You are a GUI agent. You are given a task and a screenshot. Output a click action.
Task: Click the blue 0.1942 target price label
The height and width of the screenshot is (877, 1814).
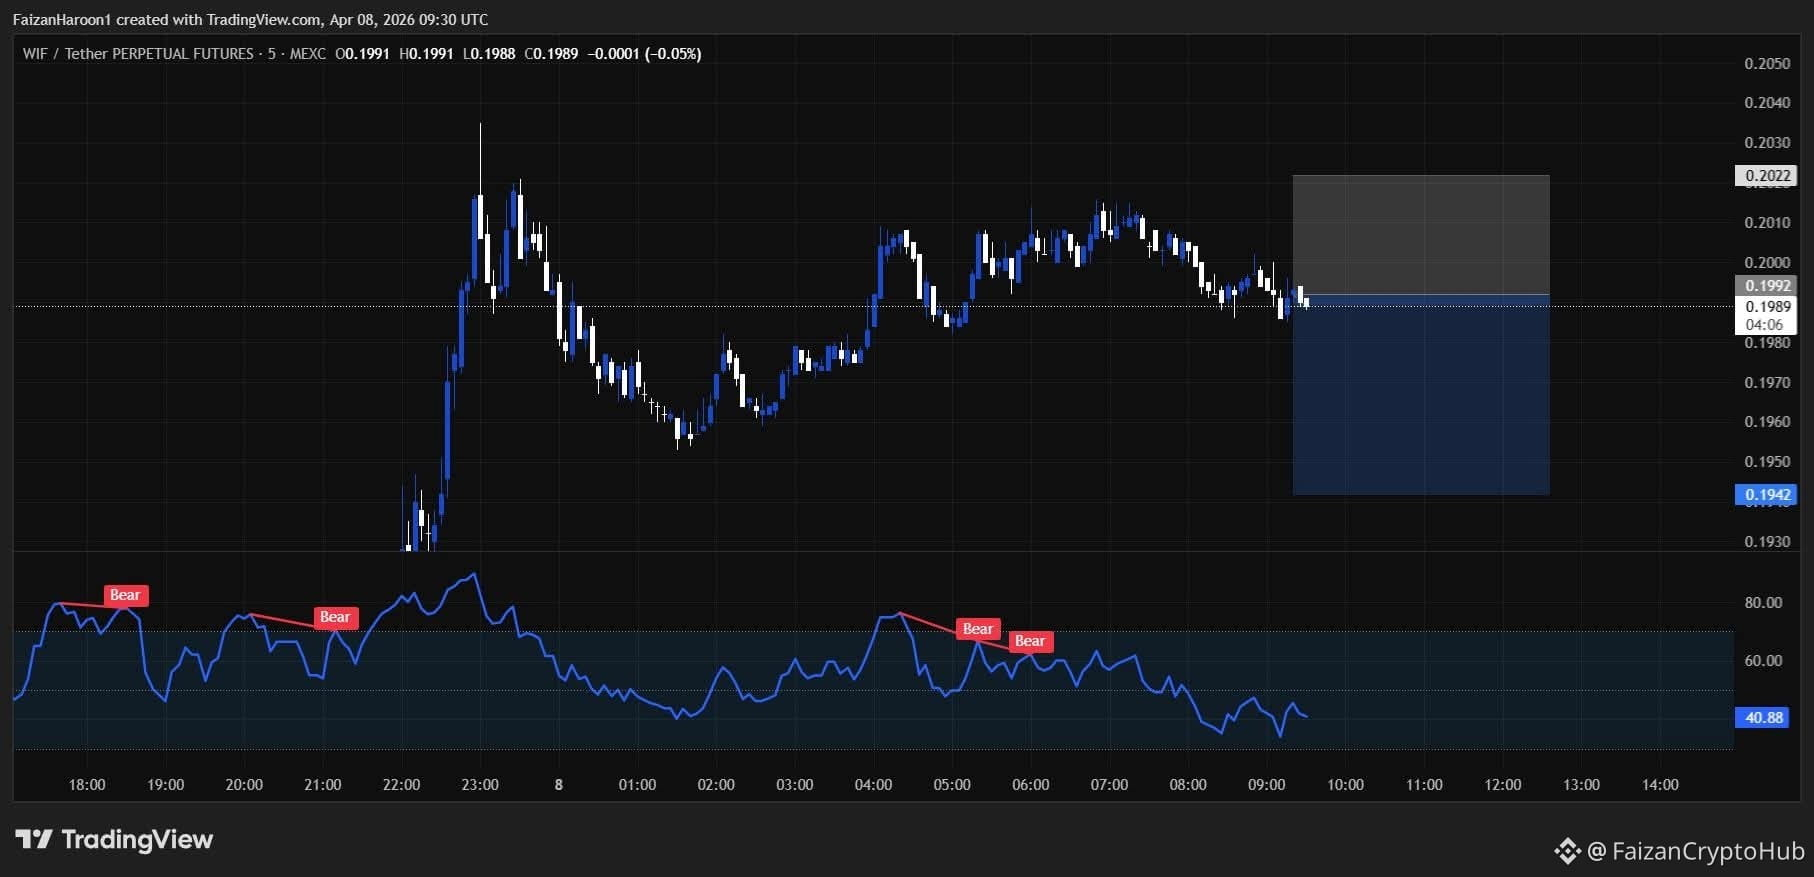pyautogui.click(x=1765, y=495)
